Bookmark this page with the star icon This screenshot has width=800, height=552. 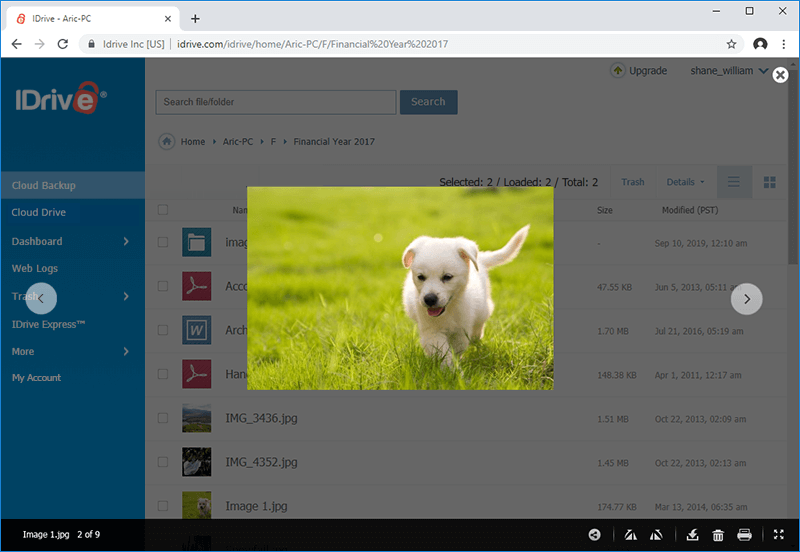(x=731, y=44)
